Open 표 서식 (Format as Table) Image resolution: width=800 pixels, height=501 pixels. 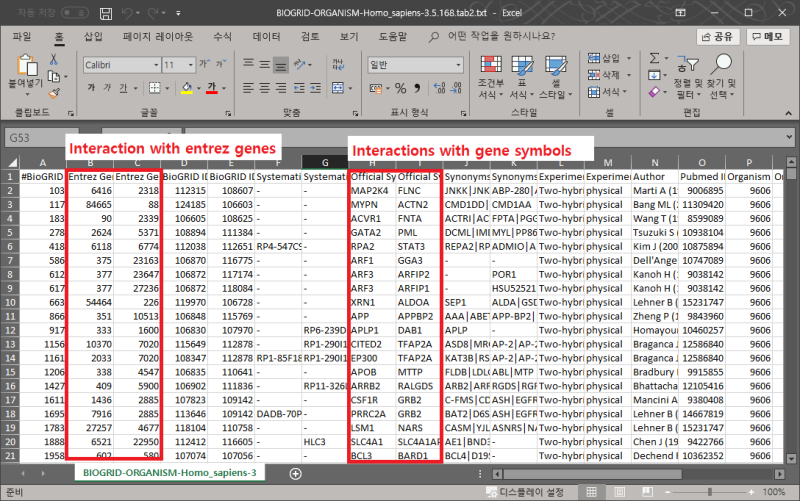coord(521,77)
